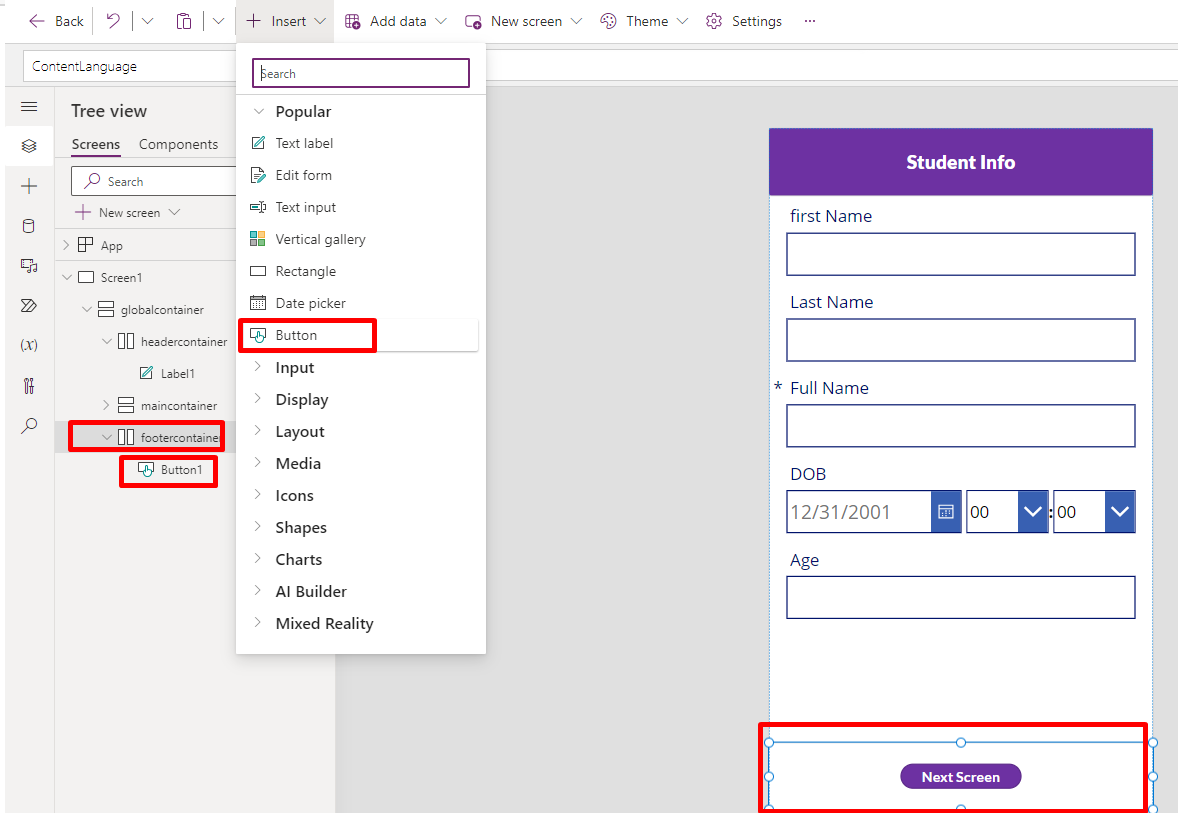This screenshot has width=1178, height=813.
Task: Select globalcontainer in the tree
Action: point(162,310)
